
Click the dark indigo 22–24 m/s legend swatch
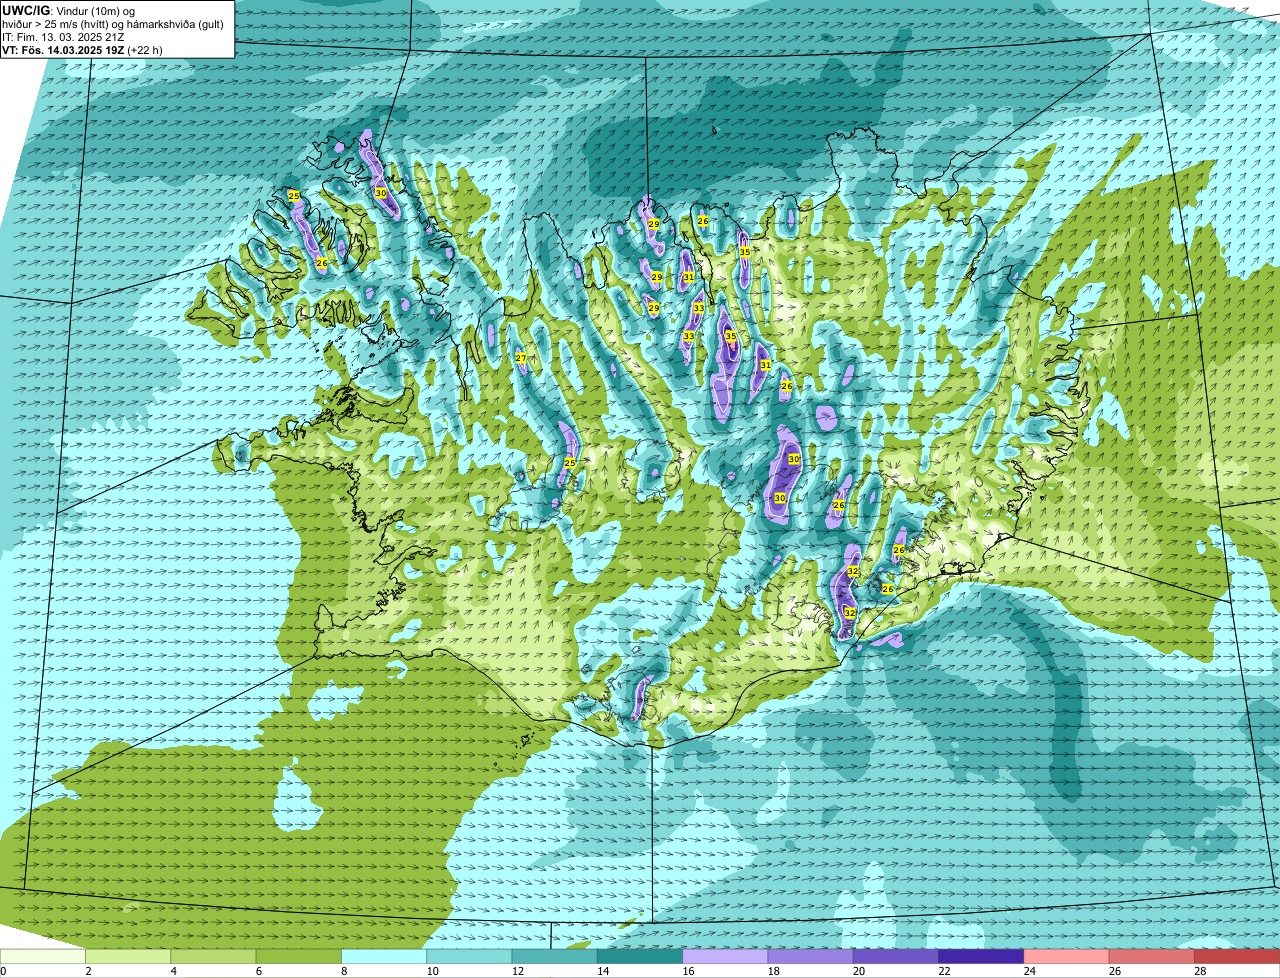(981, 956)
